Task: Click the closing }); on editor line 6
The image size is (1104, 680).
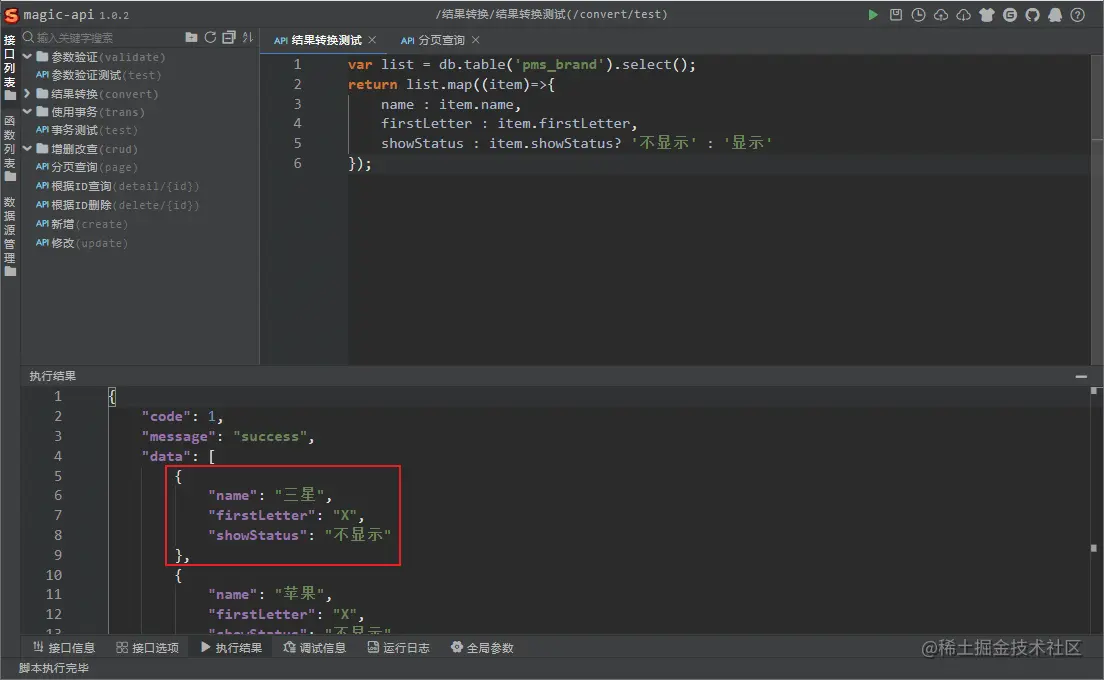Action: (x=359, y=163)
